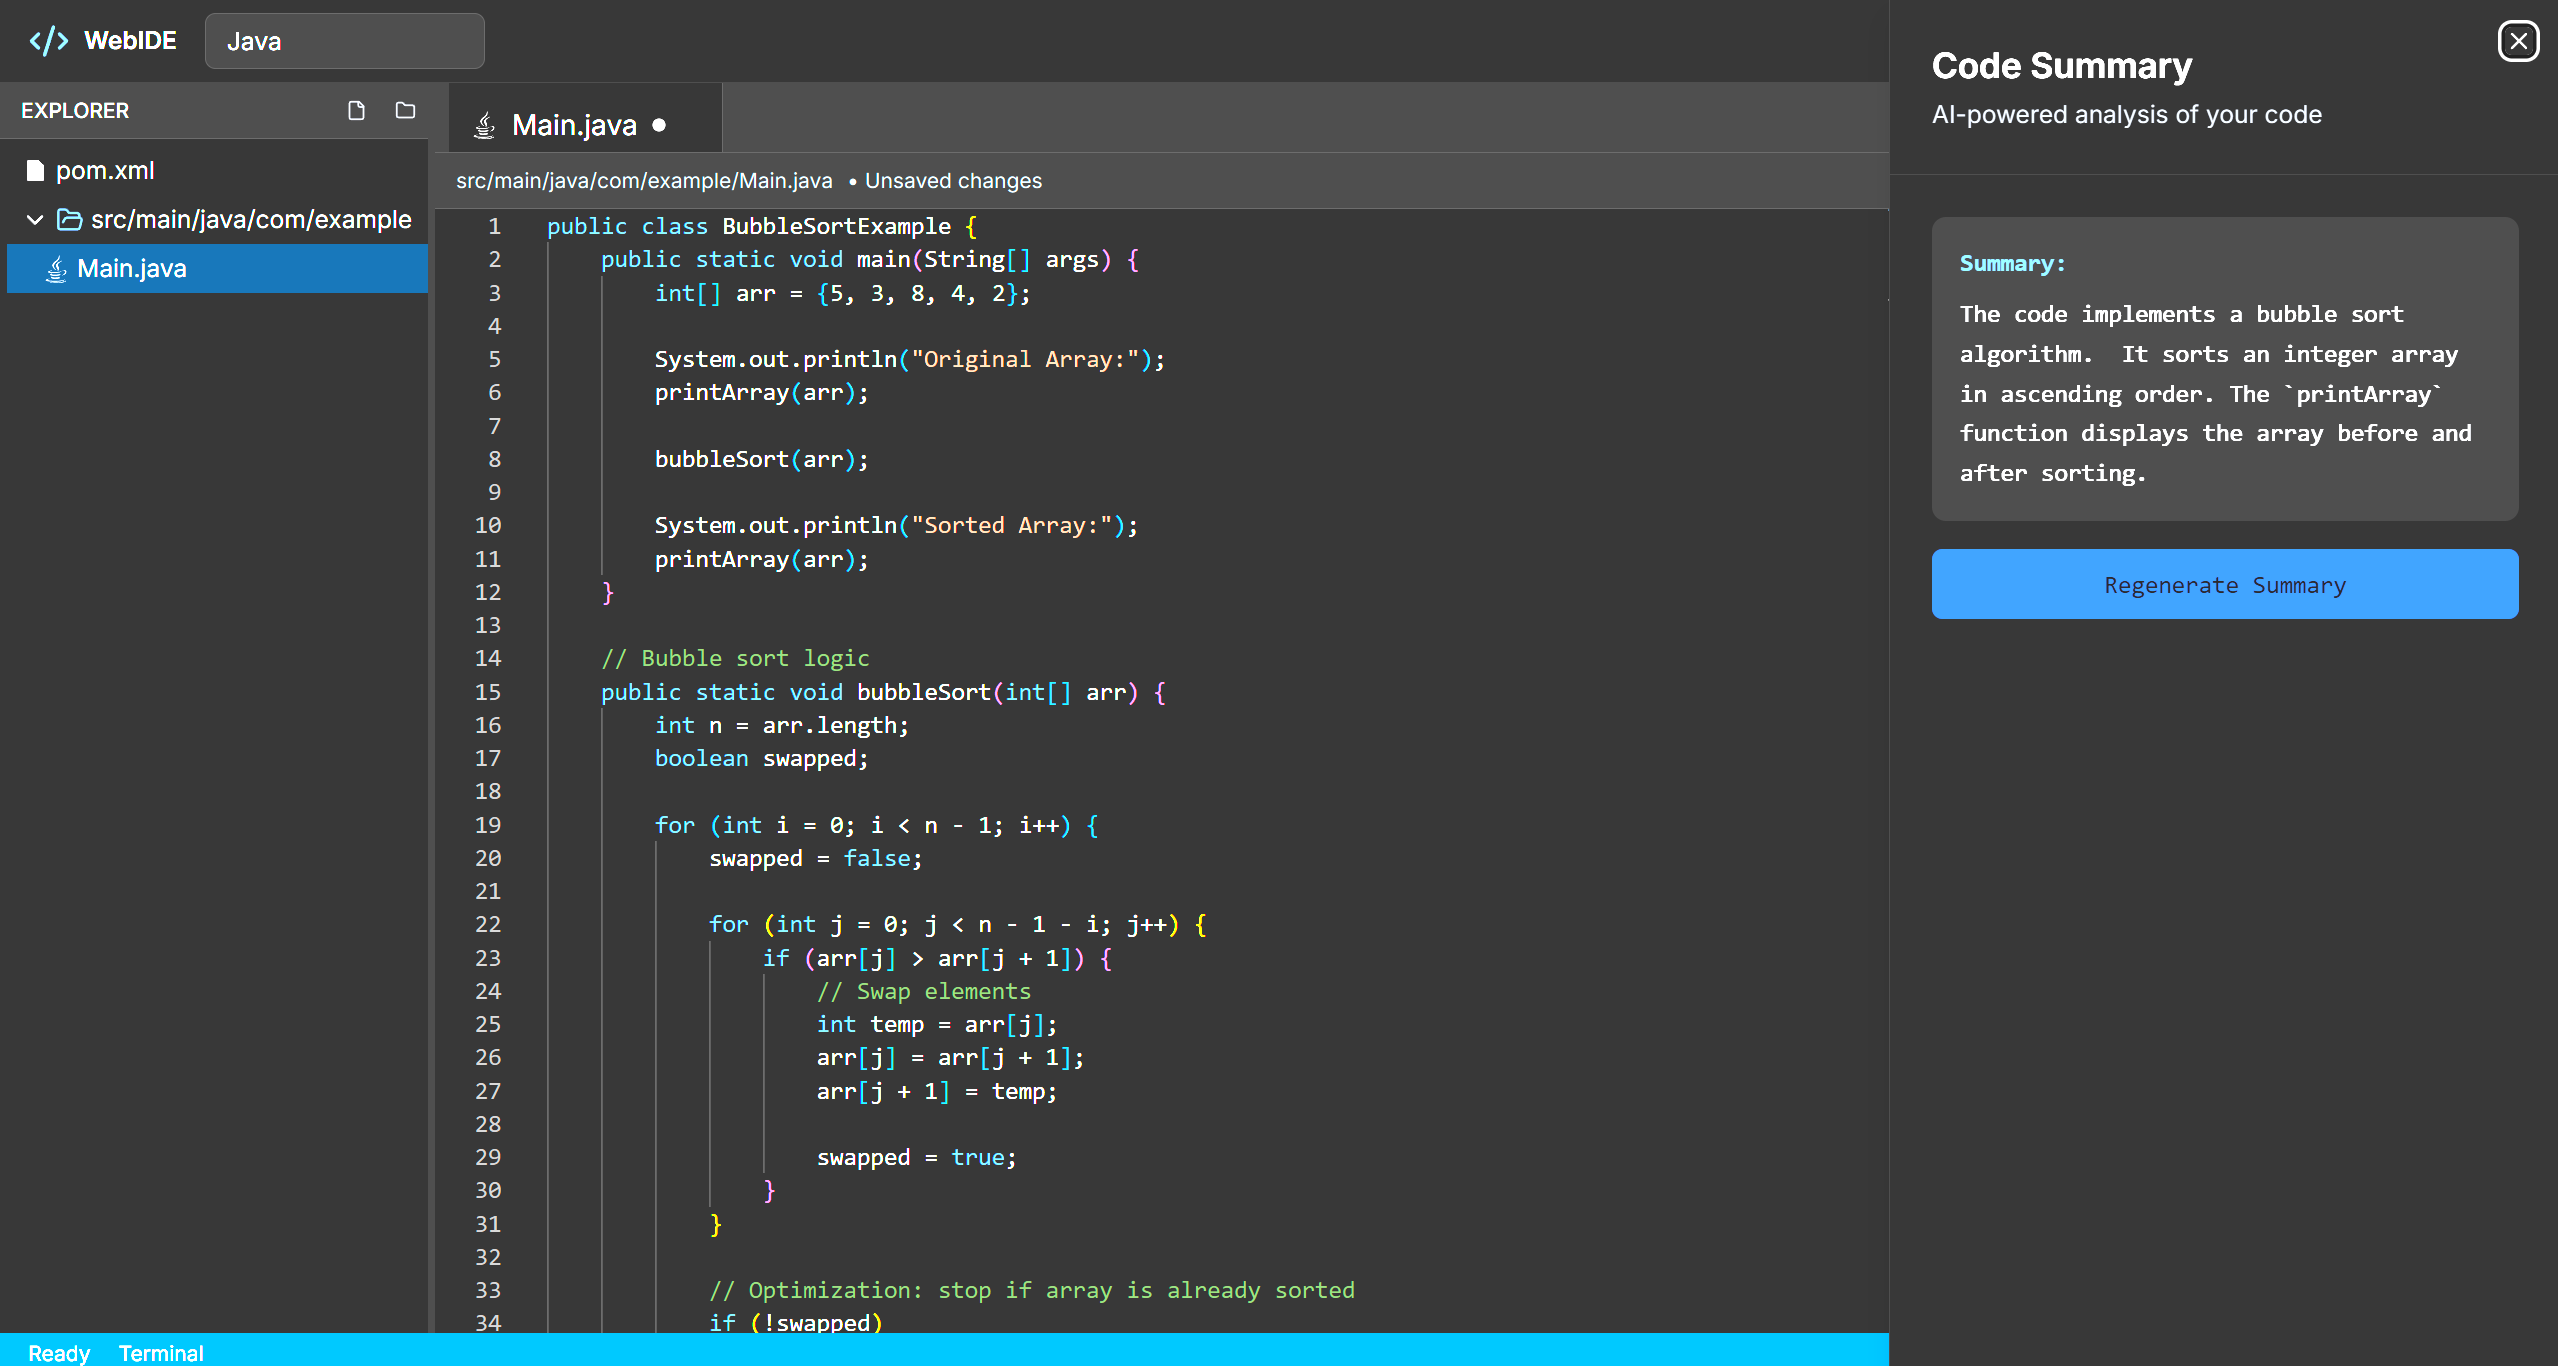Image resolution: width=2558 pixels, height=1366 pixels.
Task: Collapse the src/main/java/com/example folder chevron
Action: click(x=35, y=220)
